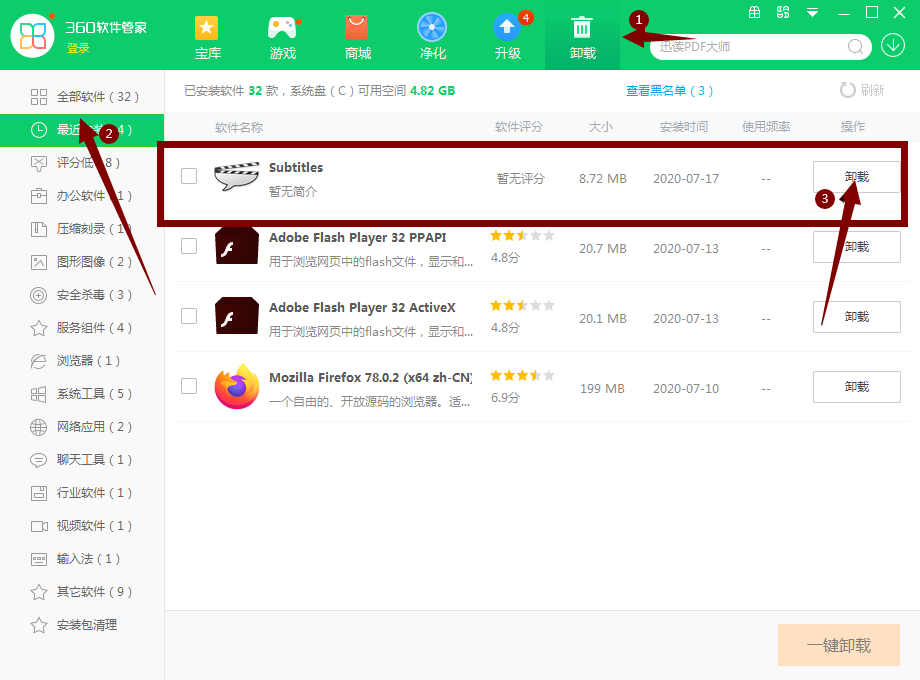
Task: Uninstall Subtitles with its 卸载 button
Action: pos(857,177)
